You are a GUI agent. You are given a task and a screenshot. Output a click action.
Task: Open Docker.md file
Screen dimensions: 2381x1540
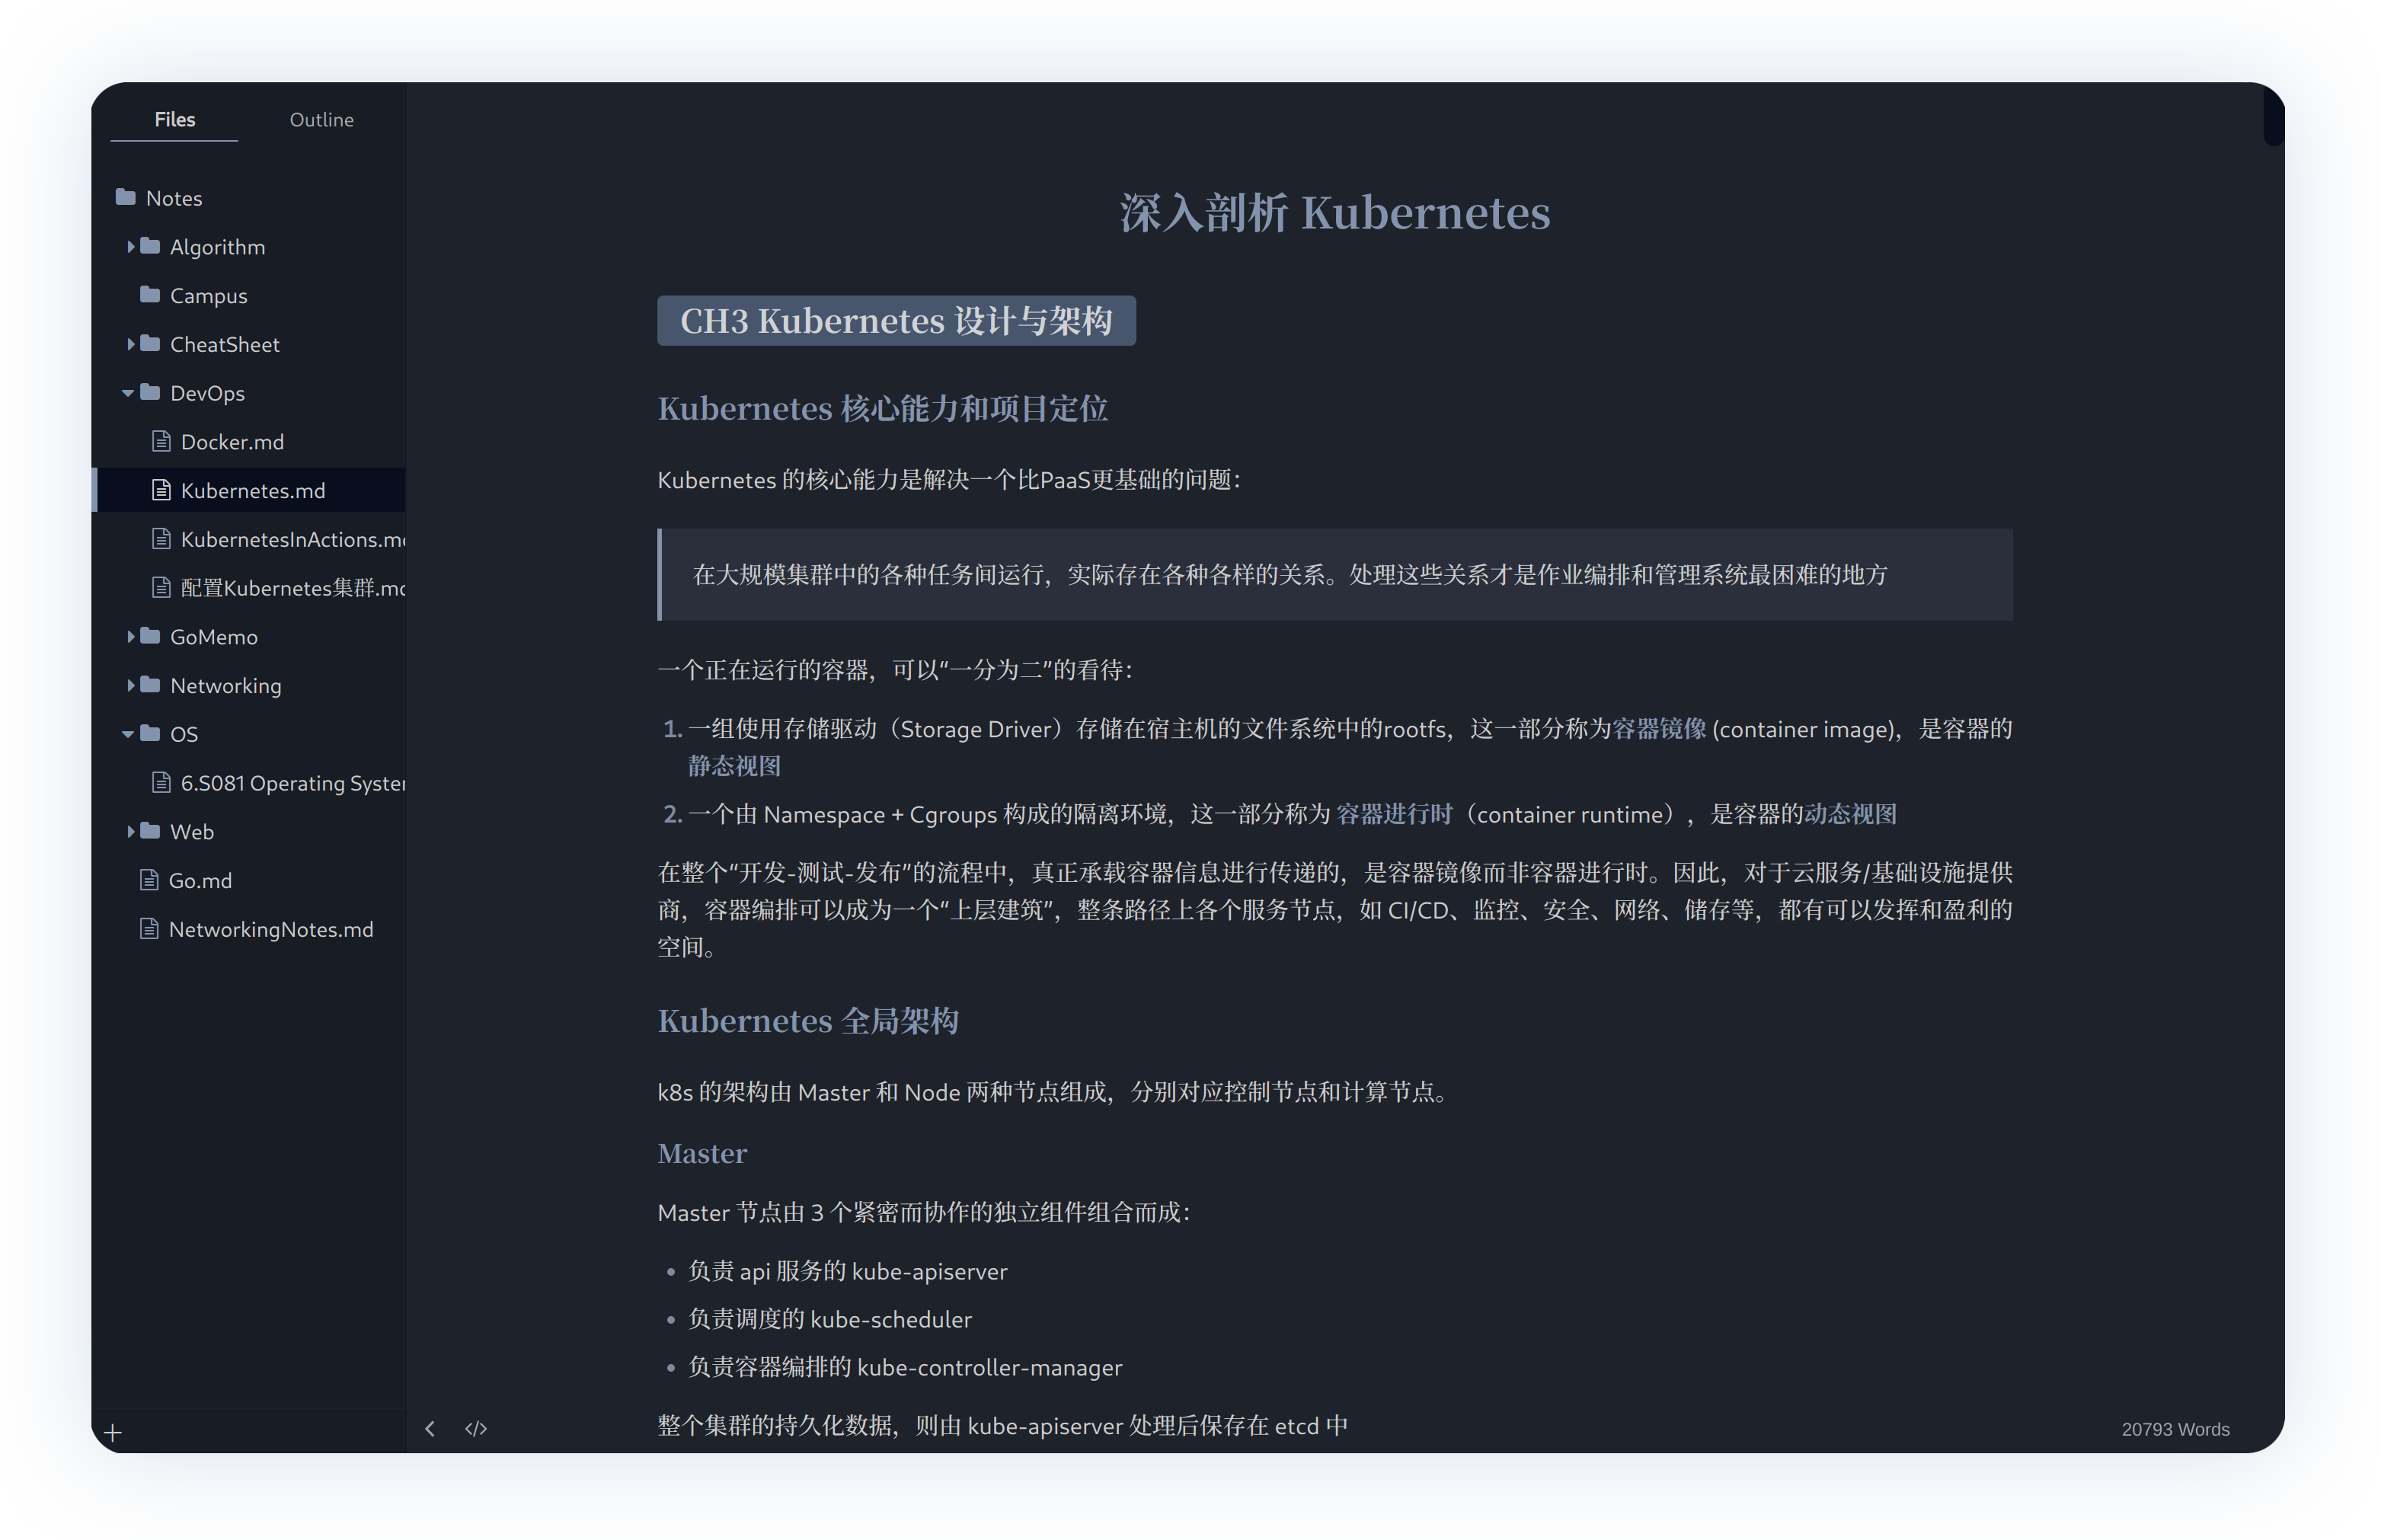[x=232, y=441]
